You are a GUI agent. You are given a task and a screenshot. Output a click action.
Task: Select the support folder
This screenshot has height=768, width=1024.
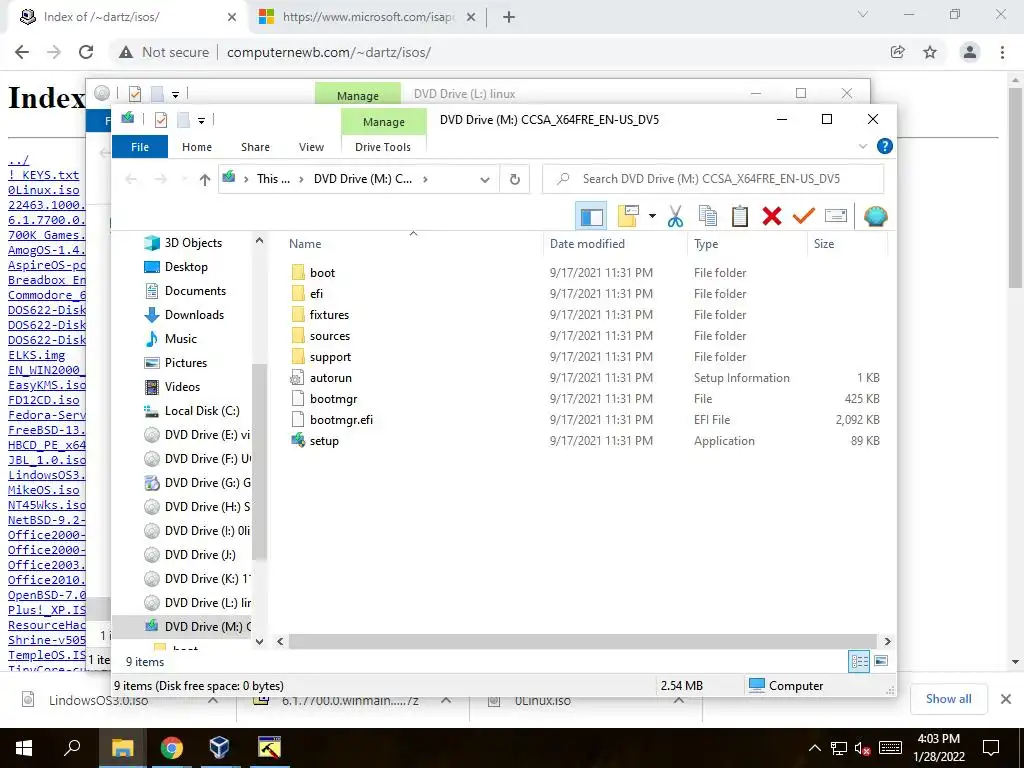330,357
